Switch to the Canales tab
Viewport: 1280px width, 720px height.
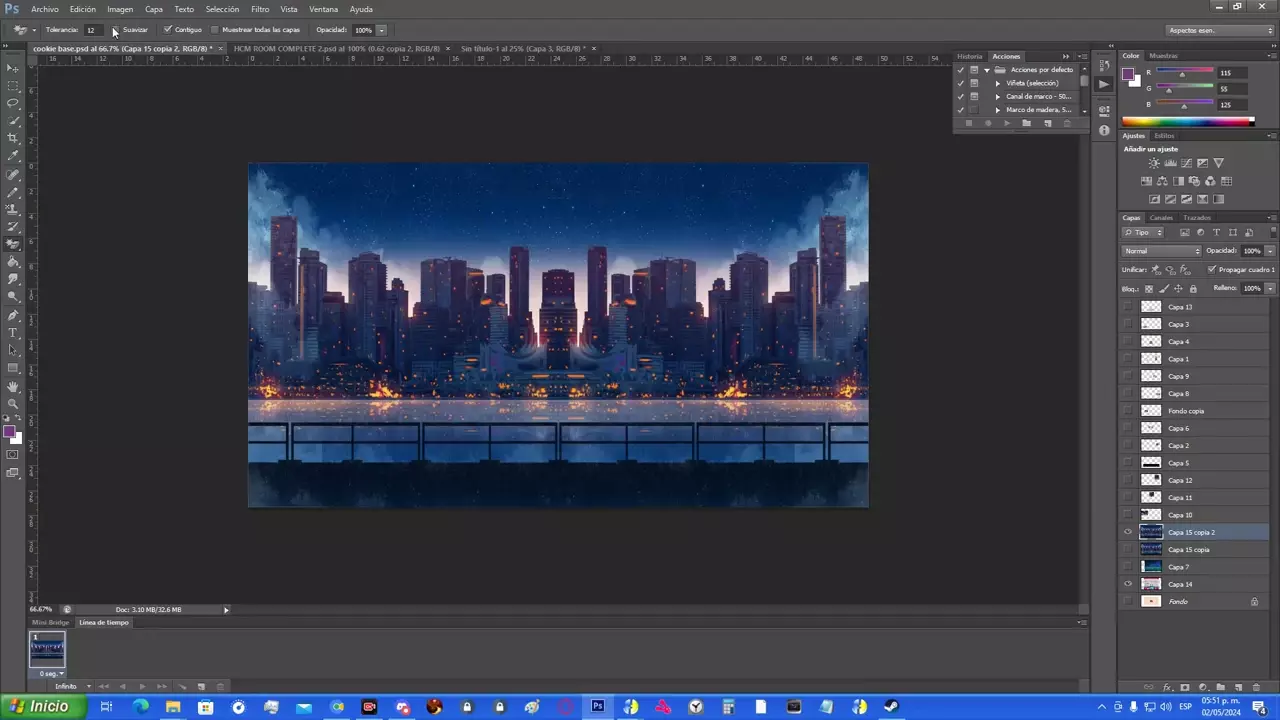1160,218
